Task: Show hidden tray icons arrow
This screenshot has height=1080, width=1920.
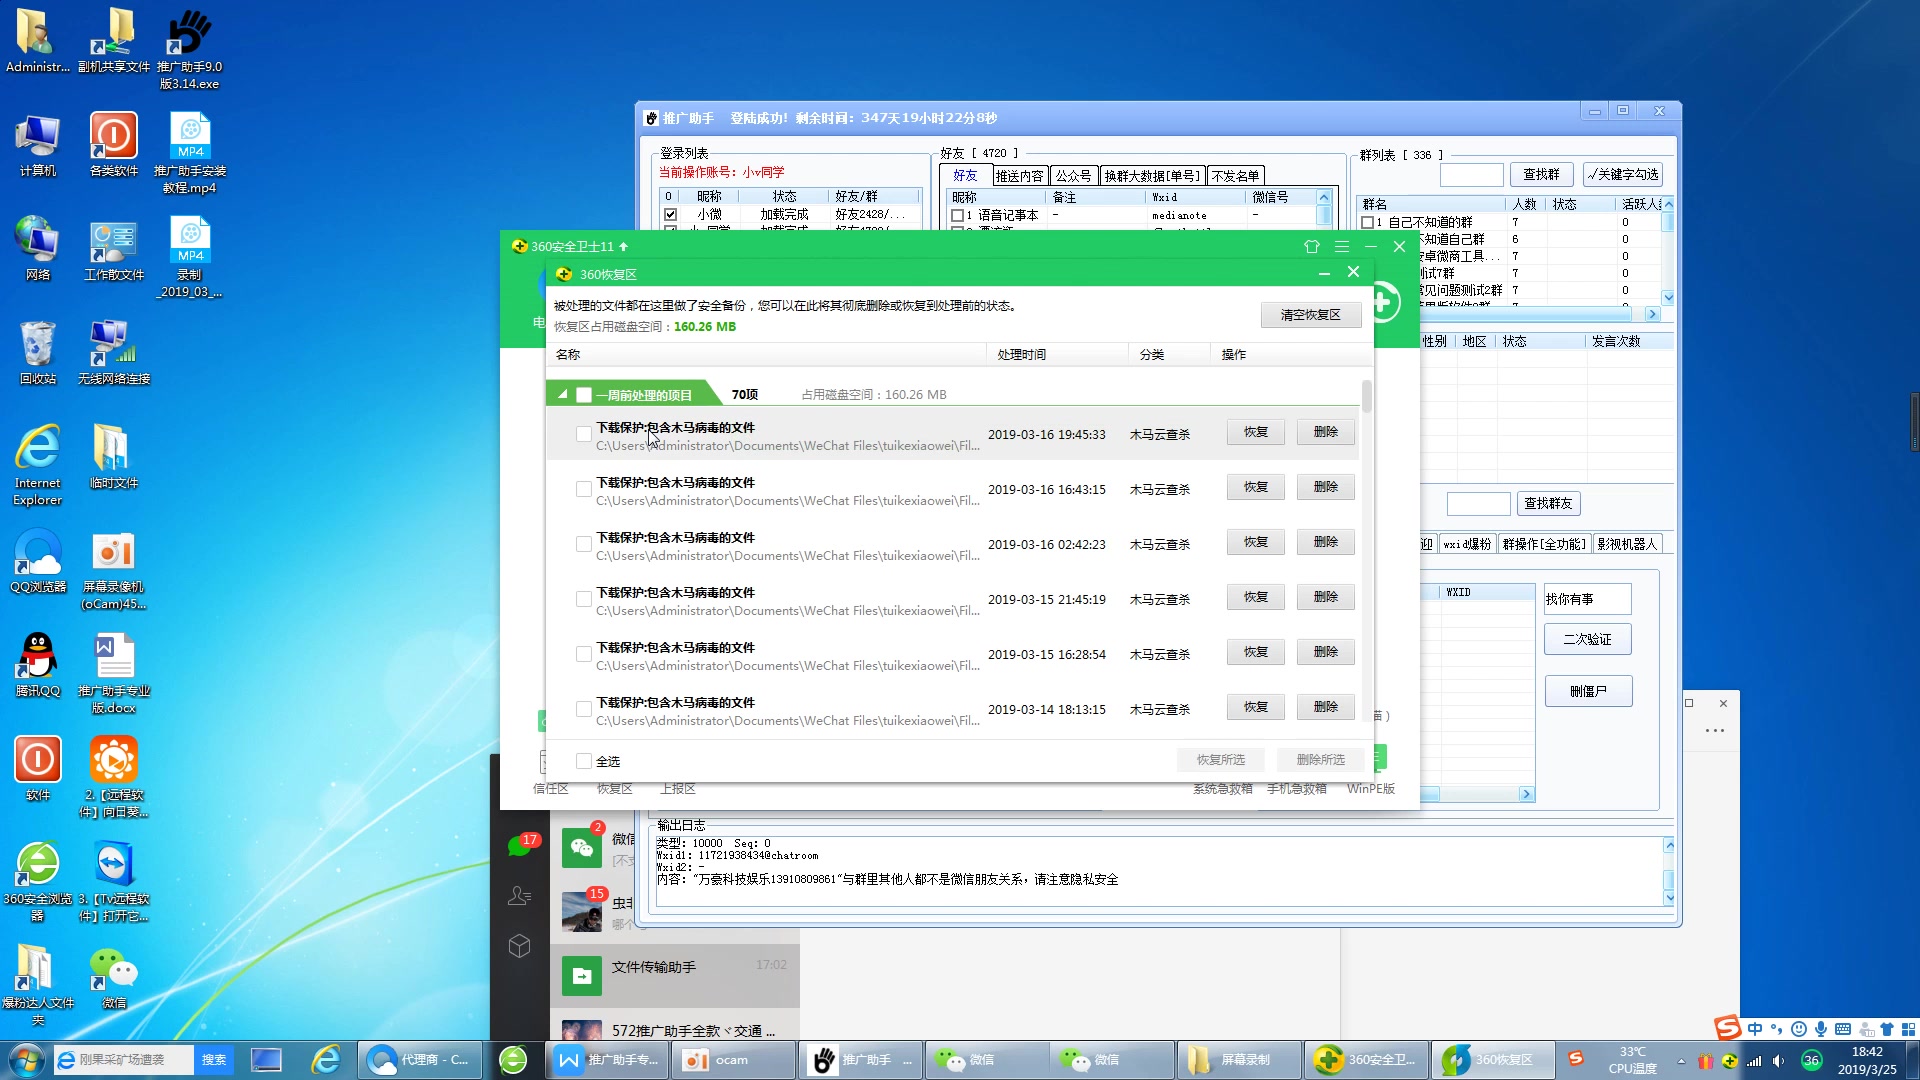Action: pos(1681,1061)
